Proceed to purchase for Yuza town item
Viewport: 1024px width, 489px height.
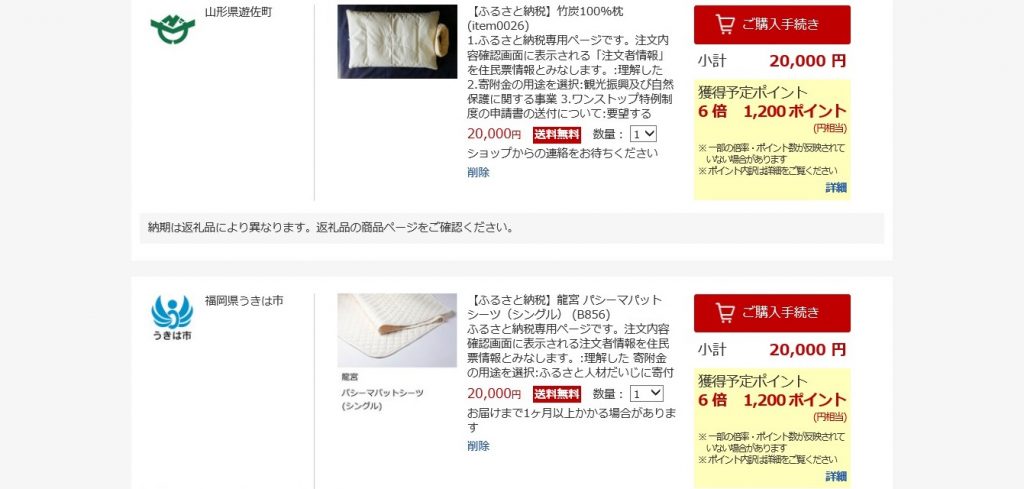click(x=772, y=25)
